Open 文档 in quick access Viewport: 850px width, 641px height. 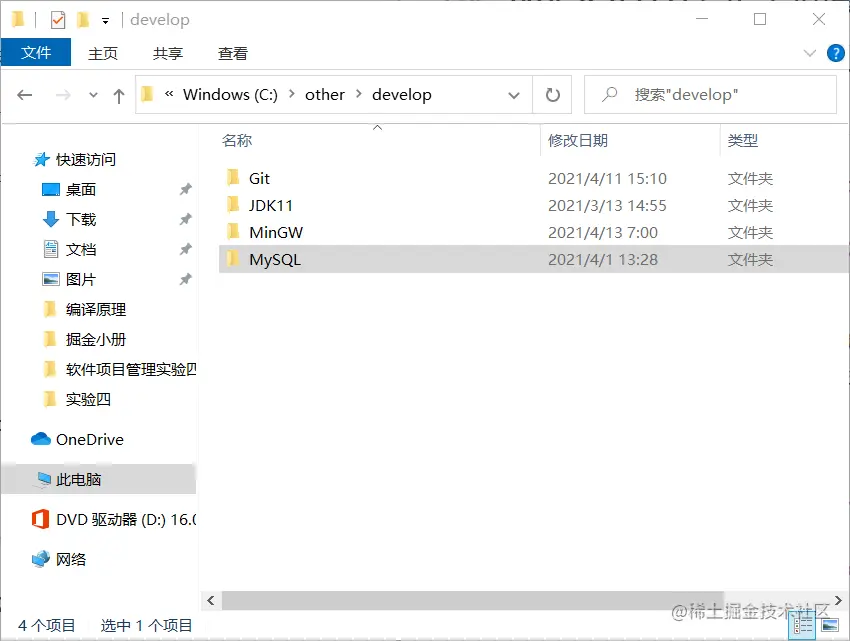(x=81, y=249)
